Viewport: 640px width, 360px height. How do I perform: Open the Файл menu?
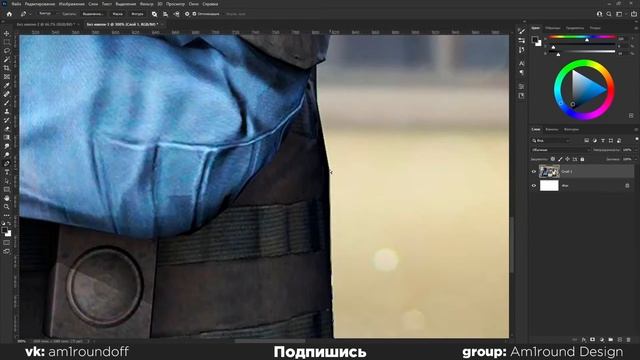(16, 4)
